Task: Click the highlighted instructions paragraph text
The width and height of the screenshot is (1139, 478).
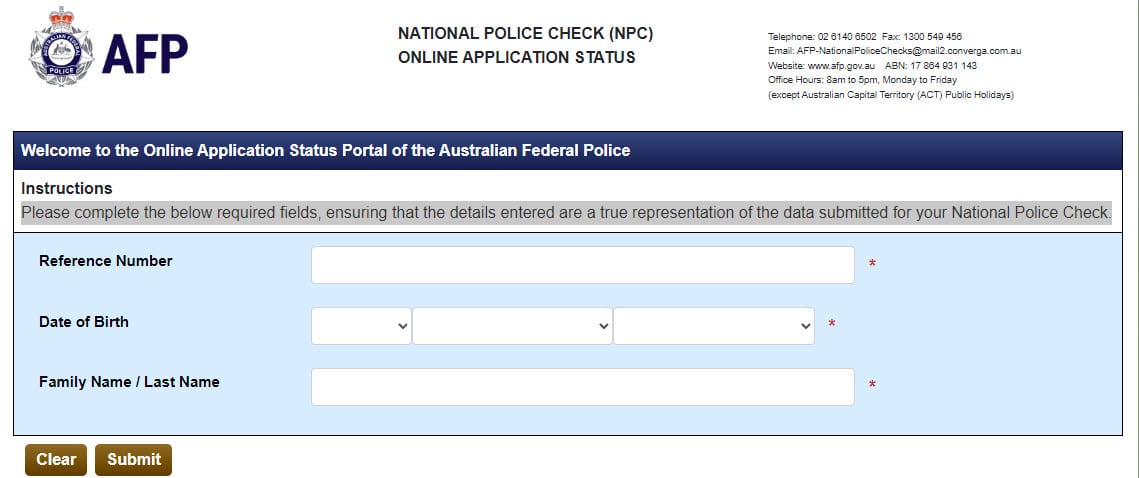Action: click(x=567, y=214)
